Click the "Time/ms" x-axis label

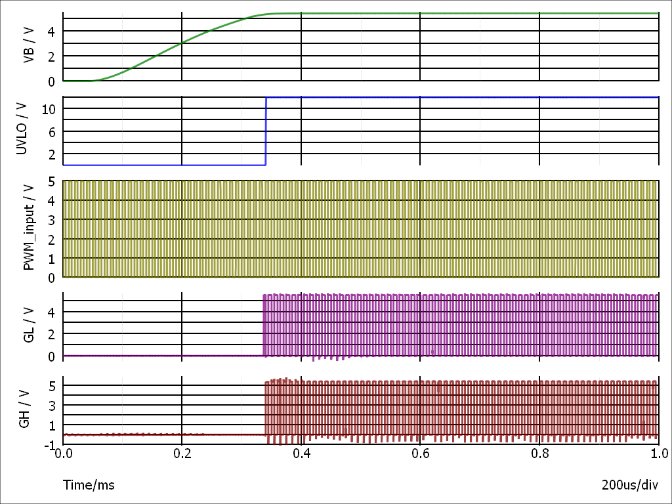(x=87, y=486)
